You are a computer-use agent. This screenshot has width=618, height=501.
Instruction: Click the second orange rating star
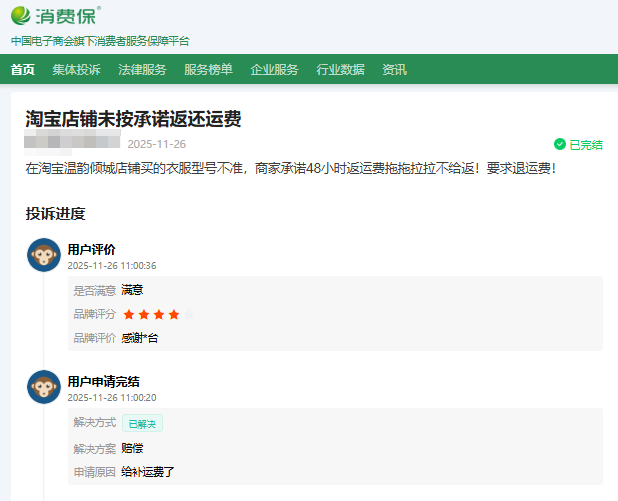coord(143,314)
